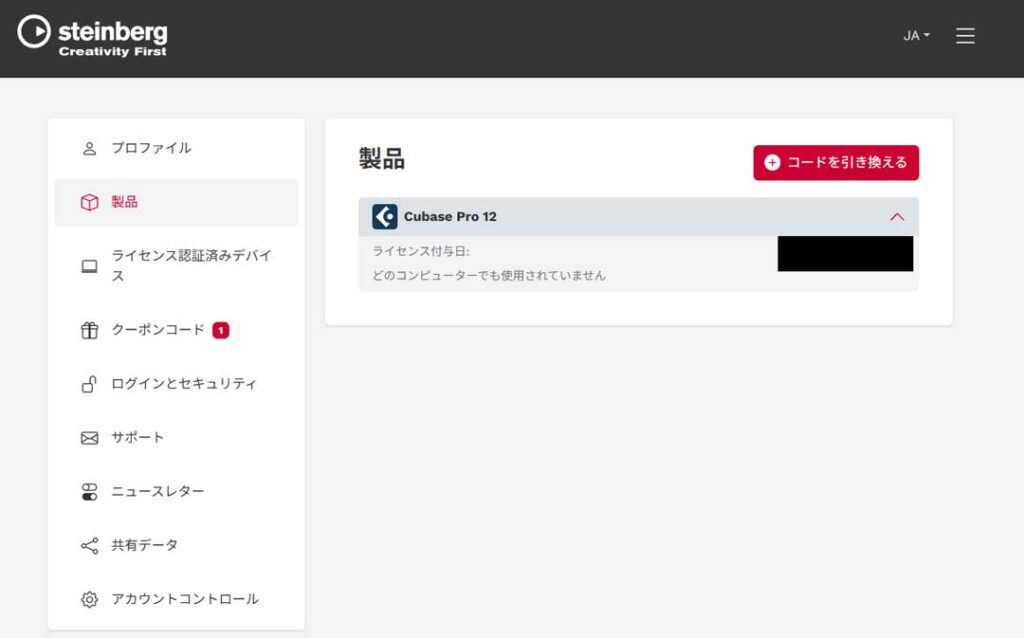This screenshot has height=638, width=1024.
Task: Click the laptop icon for licensed devices
Action: [x=89, y=266]
